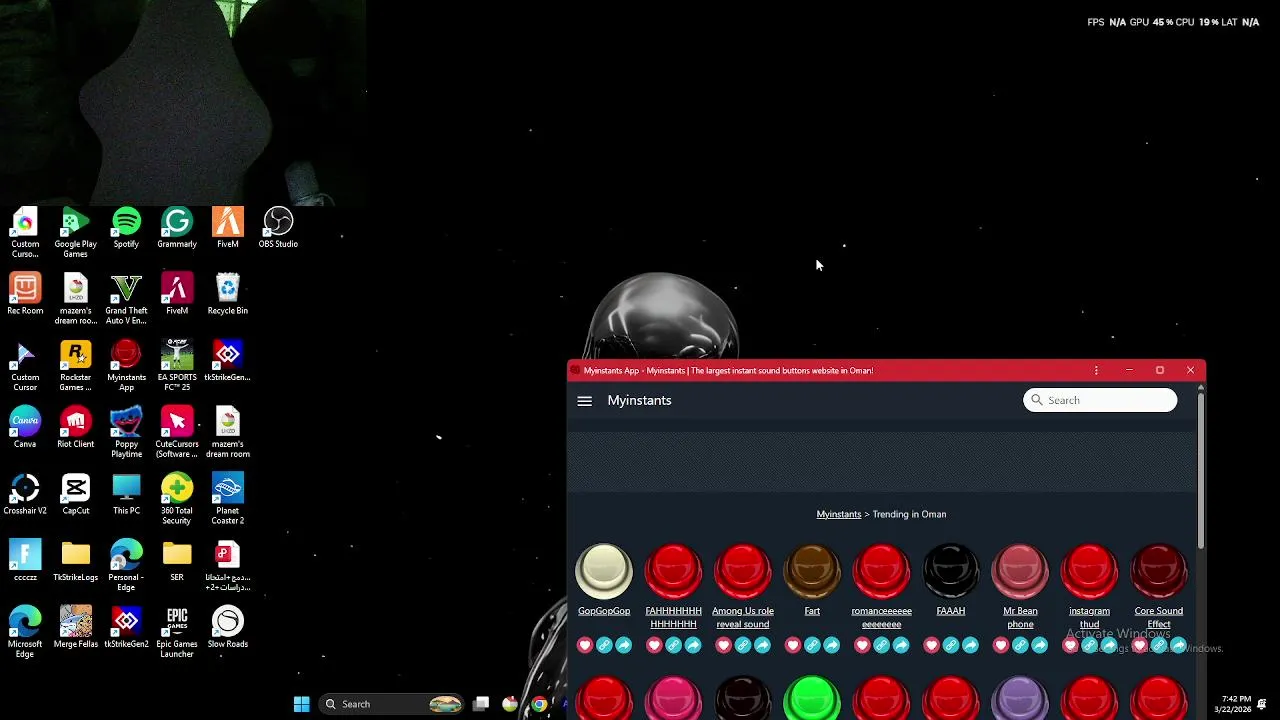Select the EA SPORTS FC 25 desktop icon

click(x=177, y=366)
